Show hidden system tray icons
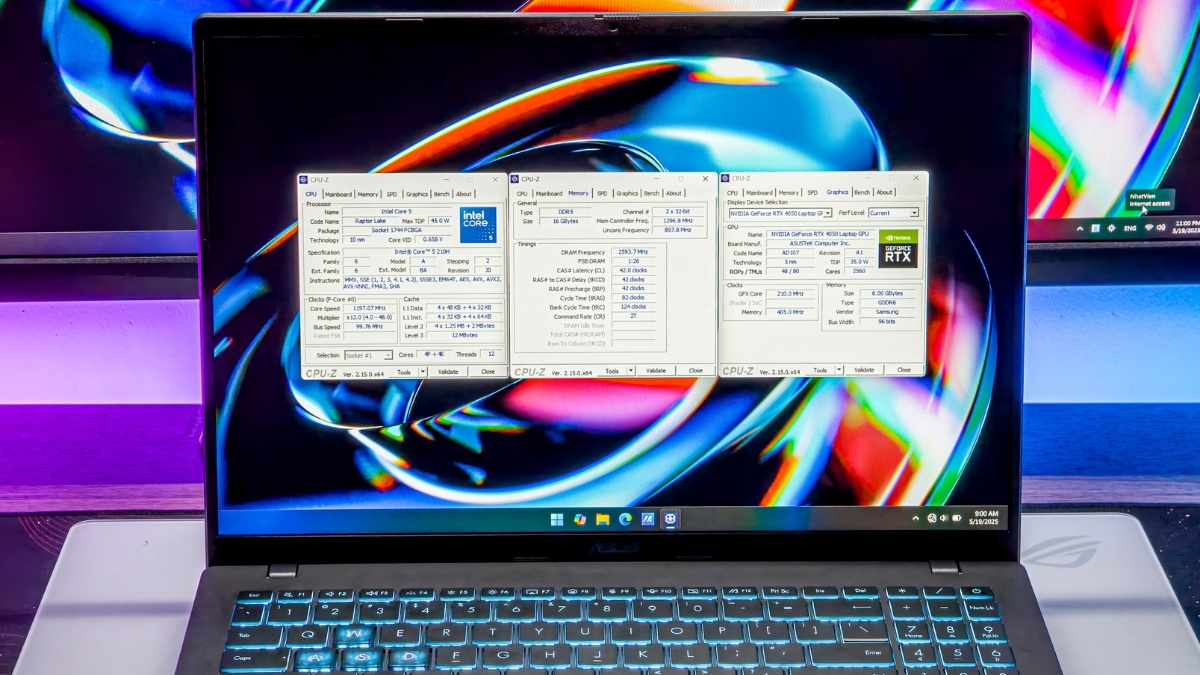Viewport: 1200px width, 675px height. click(915, 518)
